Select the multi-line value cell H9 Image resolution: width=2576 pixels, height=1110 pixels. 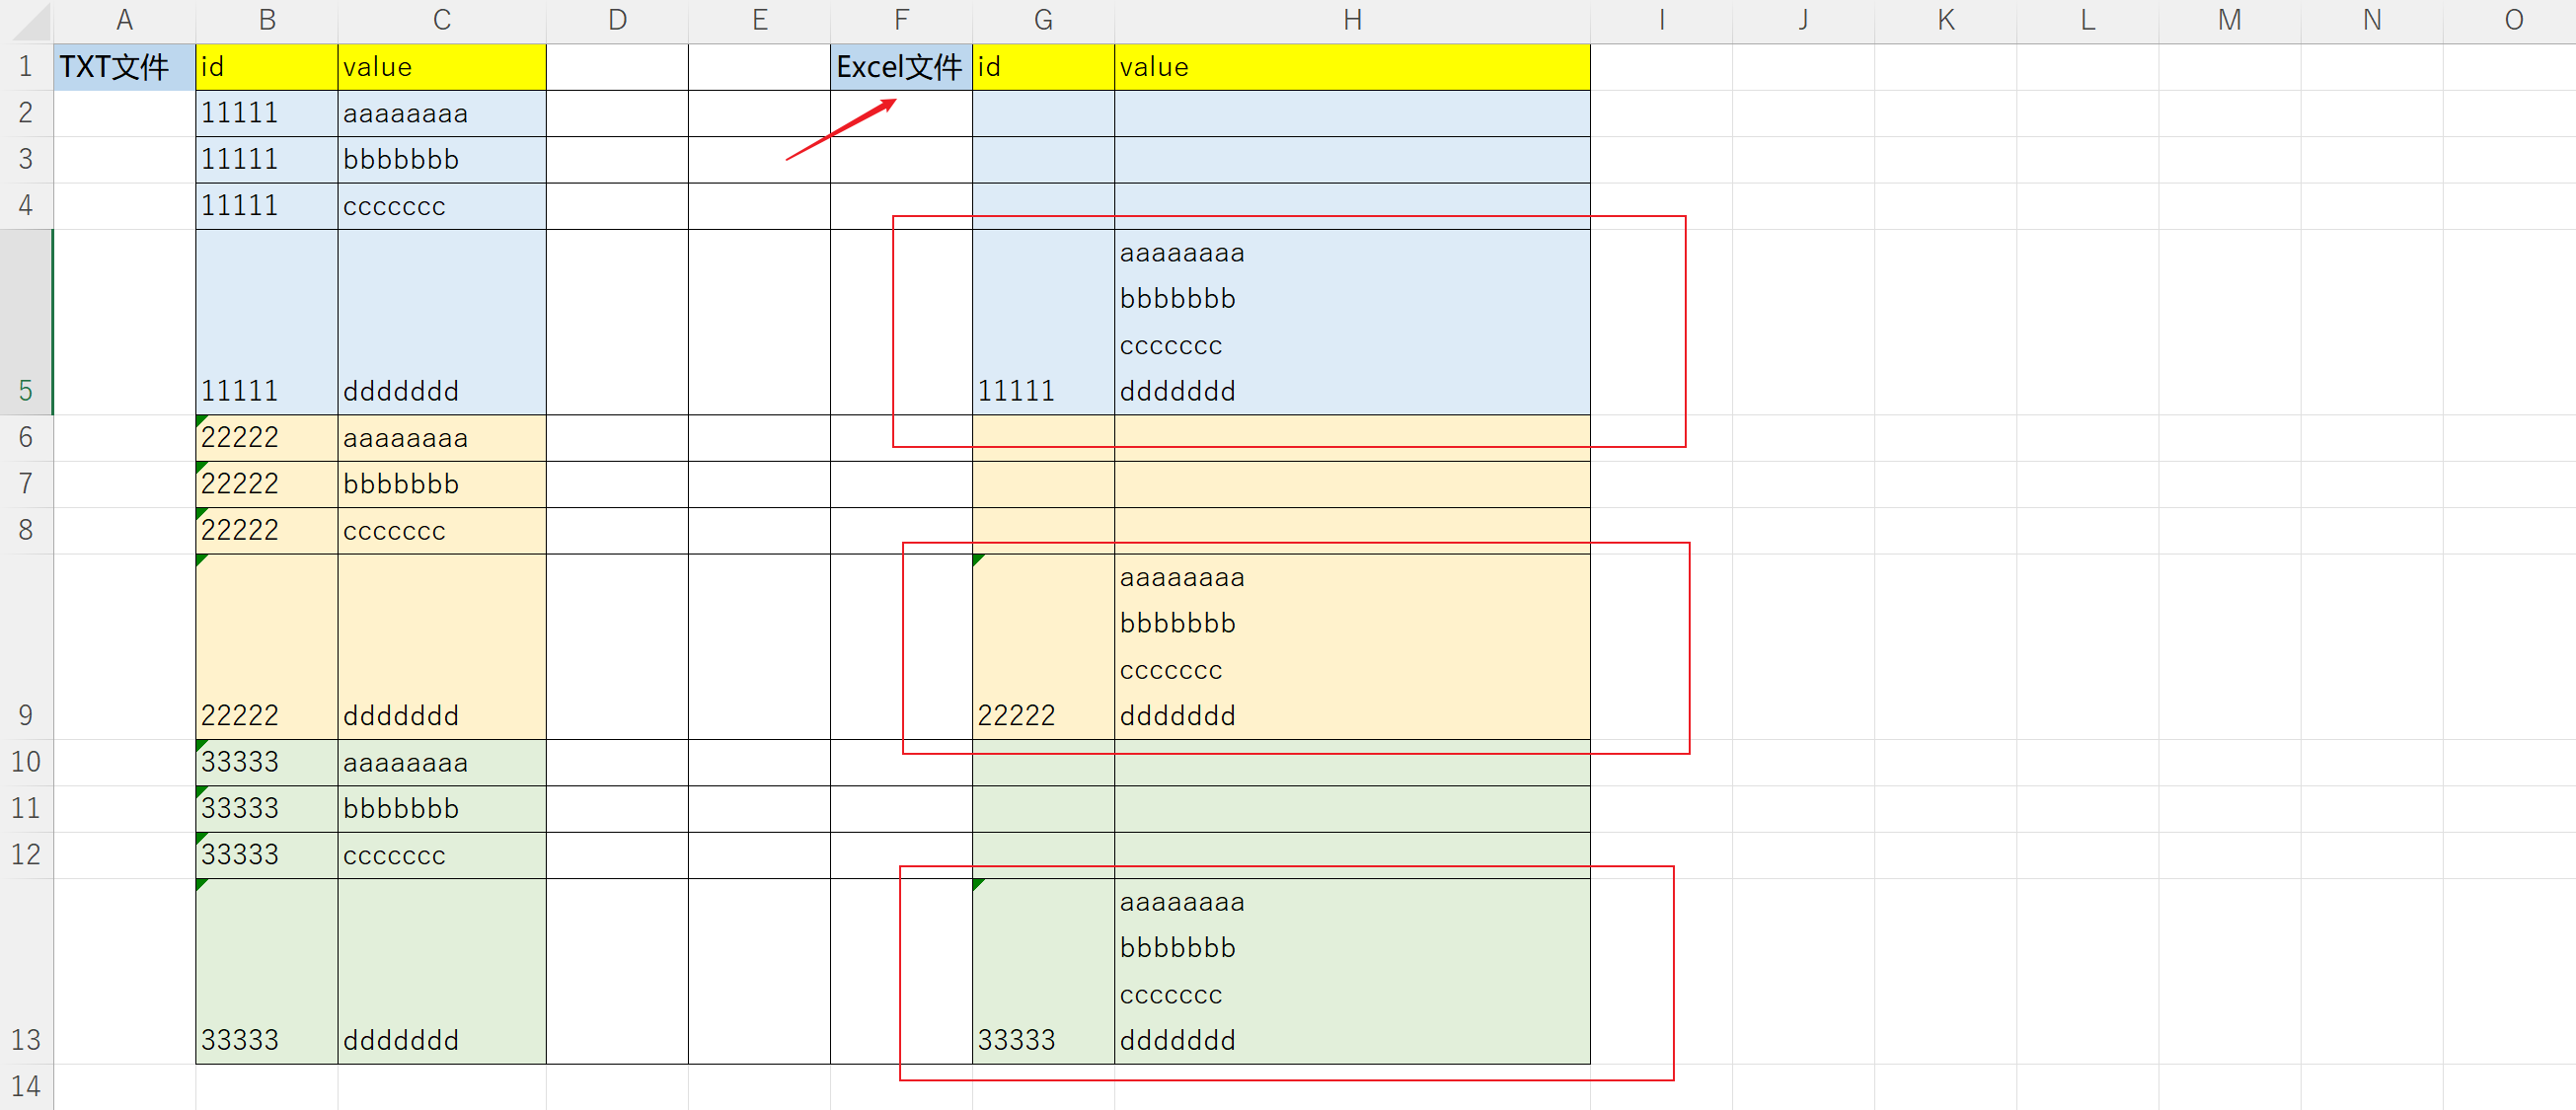(x=1352, y=646)
